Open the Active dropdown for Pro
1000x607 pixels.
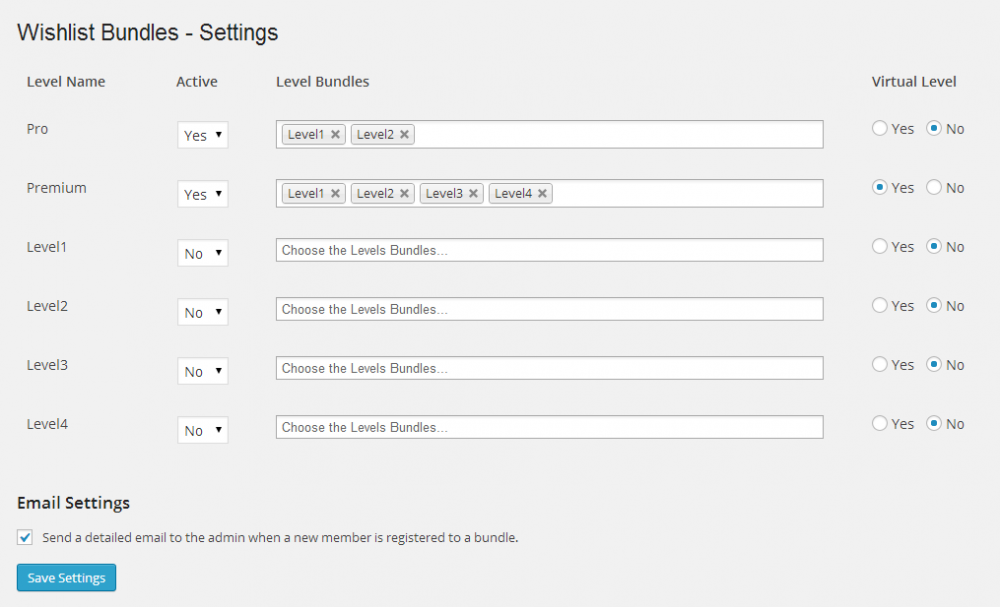click(203, 135)
